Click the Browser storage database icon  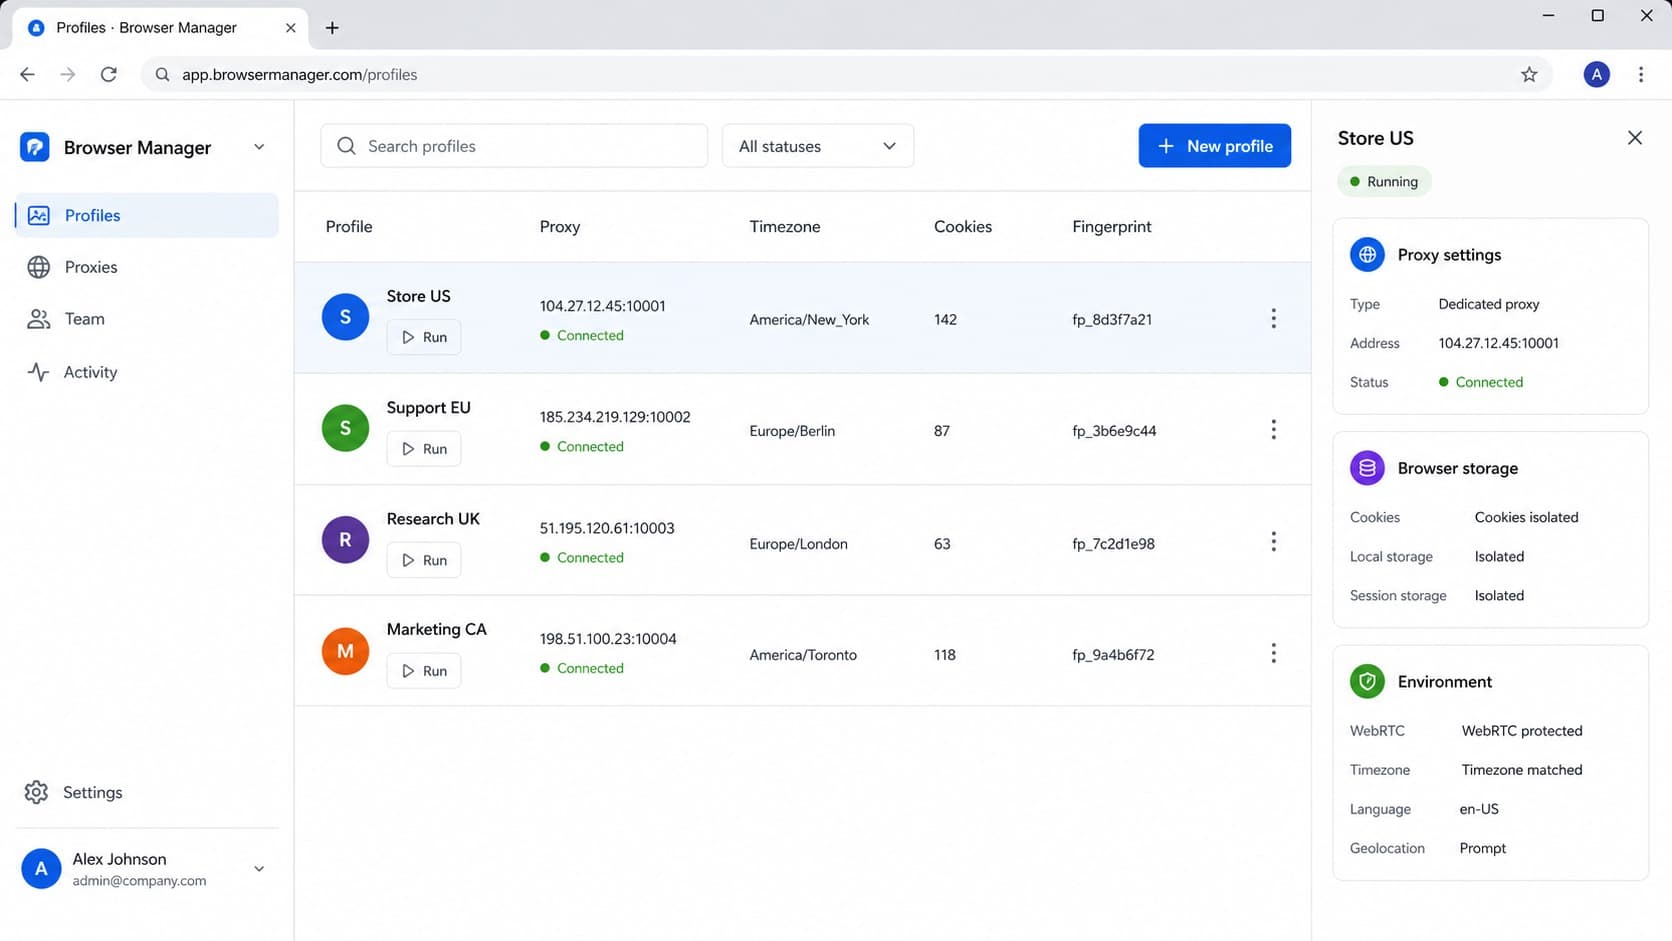point(1367,468)
